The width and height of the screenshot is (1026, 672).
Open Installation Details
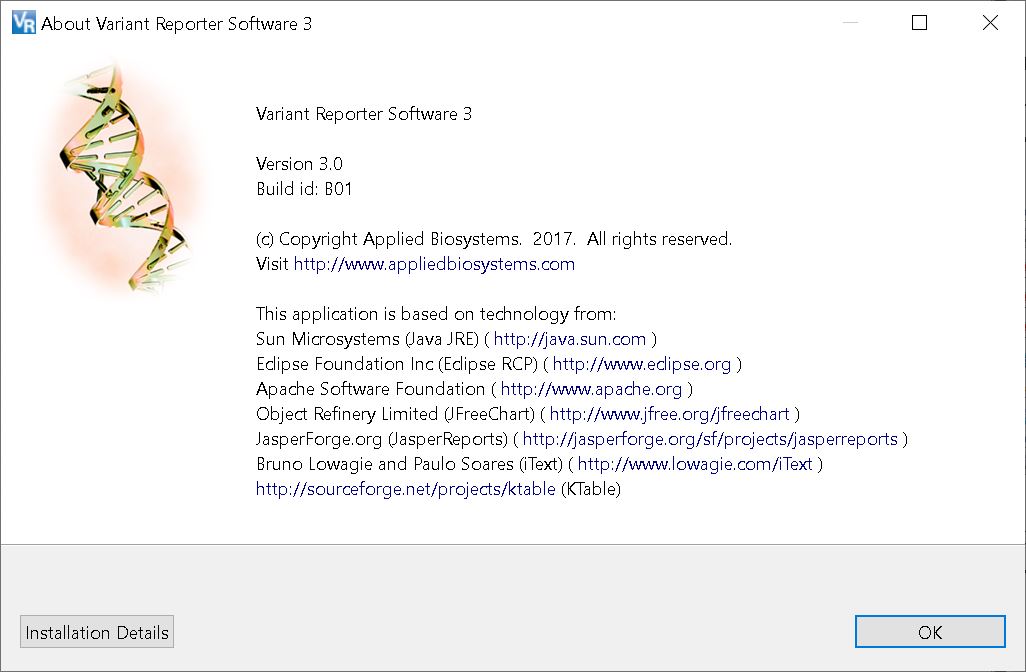coord(97,632)
